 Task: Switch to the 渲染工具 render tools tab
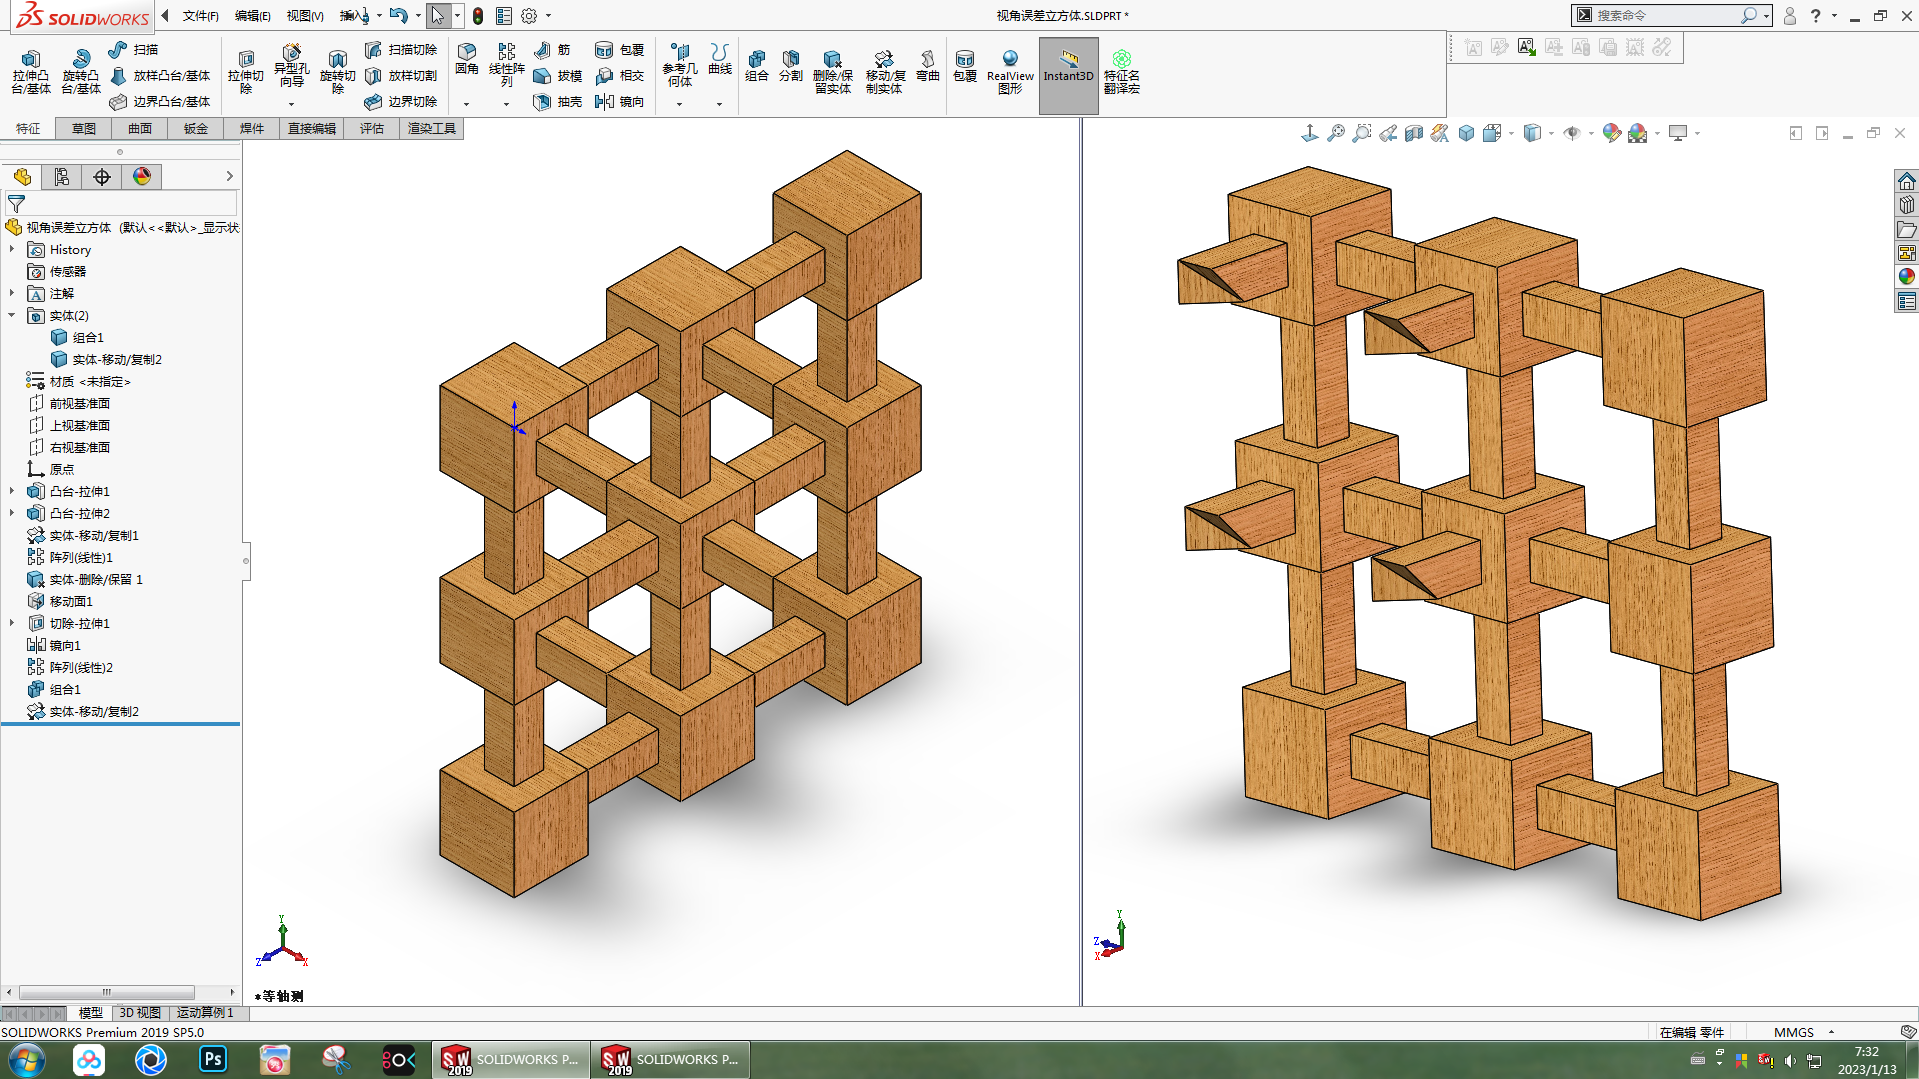point(432,128)
